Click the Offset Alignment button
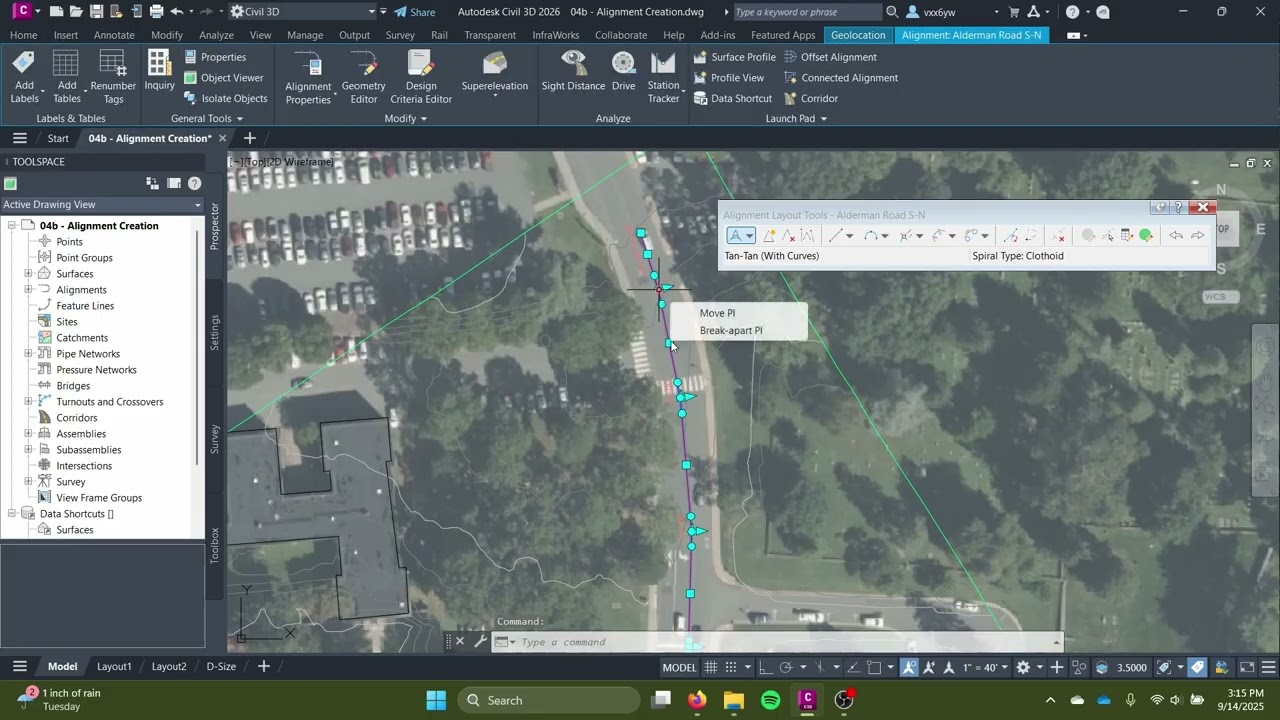 tap(830, 57)
